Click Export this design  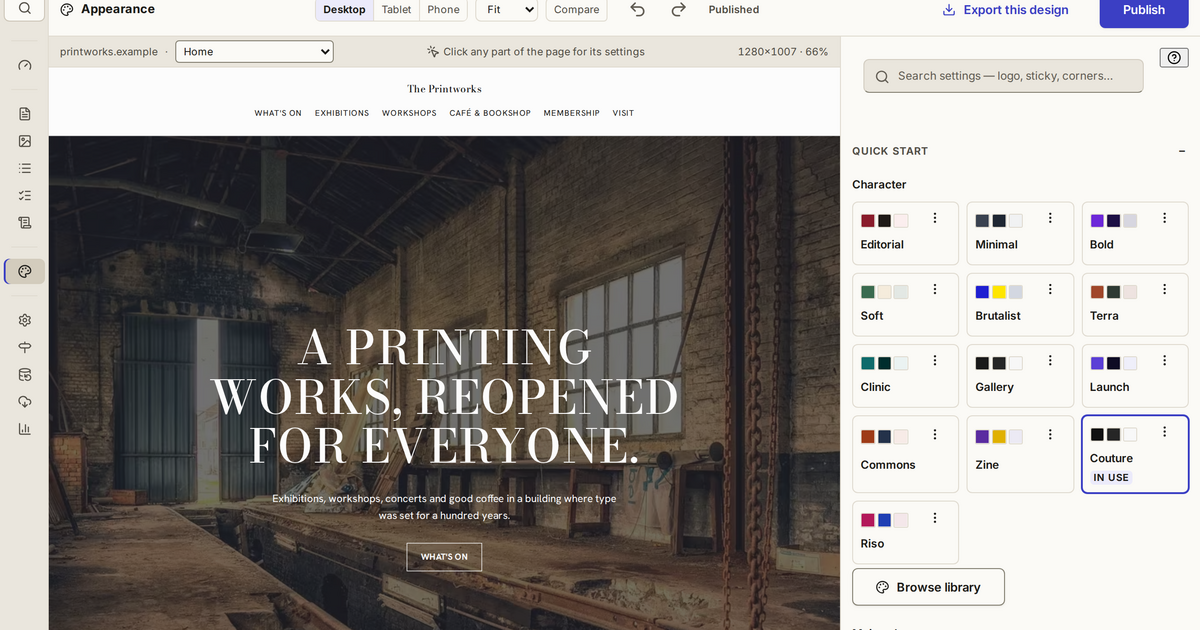click(x=1006, y=9)
